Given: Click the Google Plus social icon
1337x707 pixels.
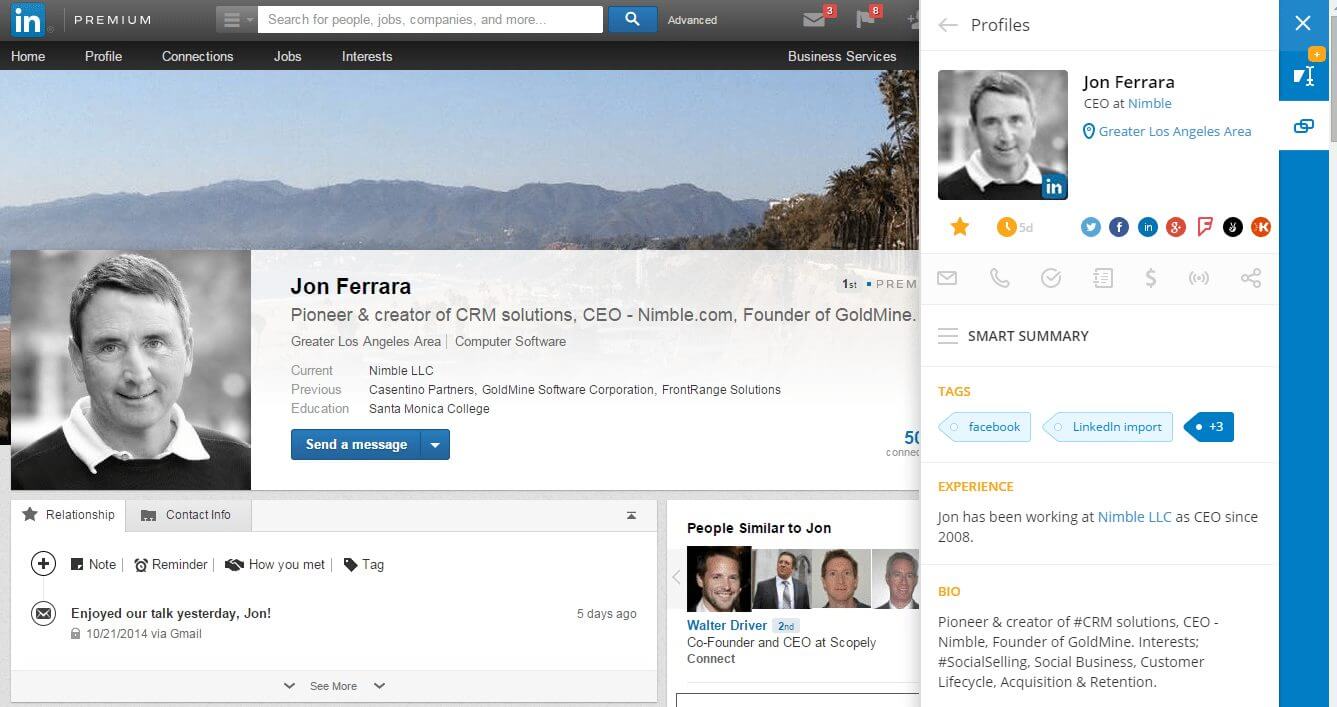Looking at the screenshot, I should pos(1176,227).
